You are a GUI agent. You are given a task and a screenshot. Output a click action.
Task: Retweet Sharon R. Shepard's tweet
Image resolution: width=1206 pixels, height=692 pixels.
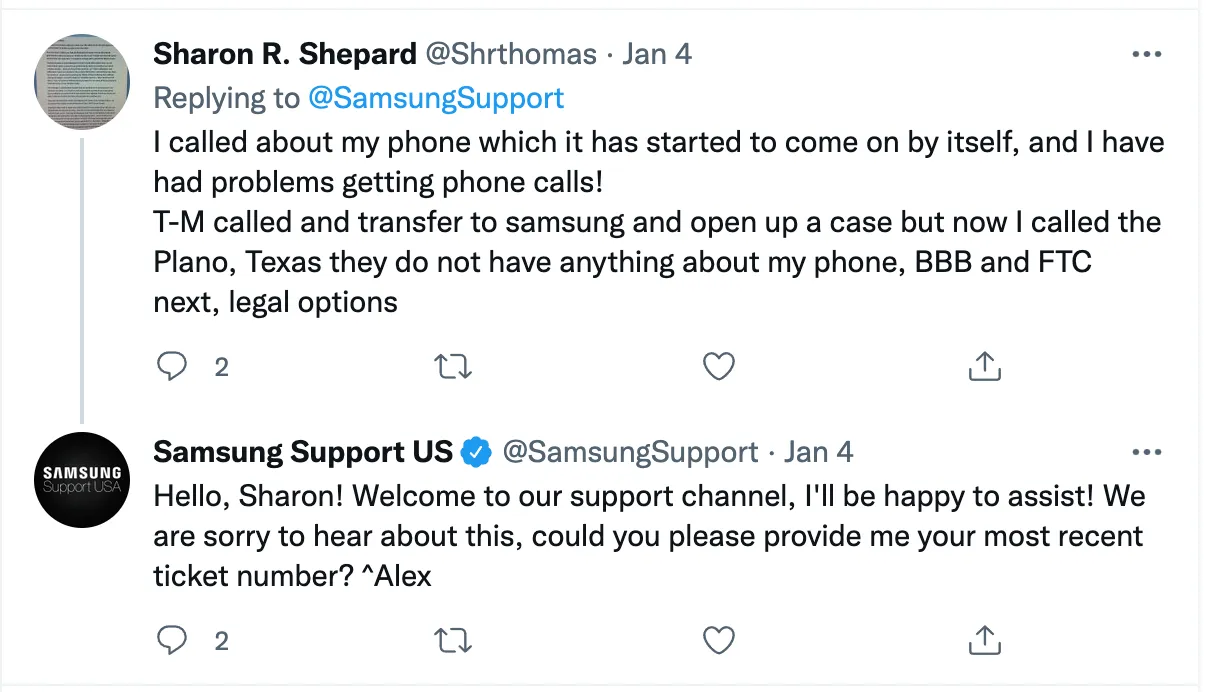point(454,367)
